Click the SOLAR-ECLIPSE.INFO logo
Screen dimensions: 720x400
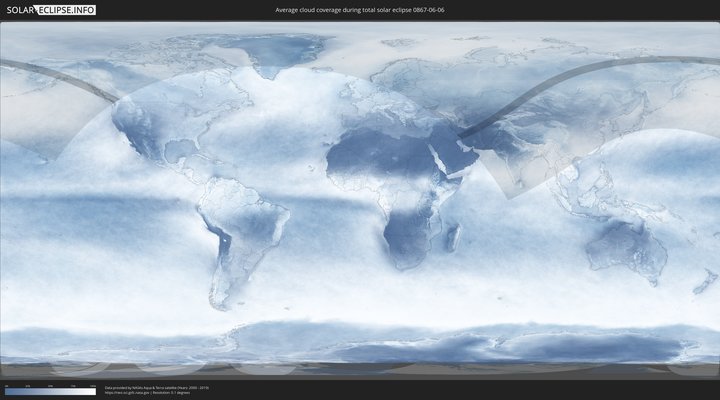[x=51, y=10]
